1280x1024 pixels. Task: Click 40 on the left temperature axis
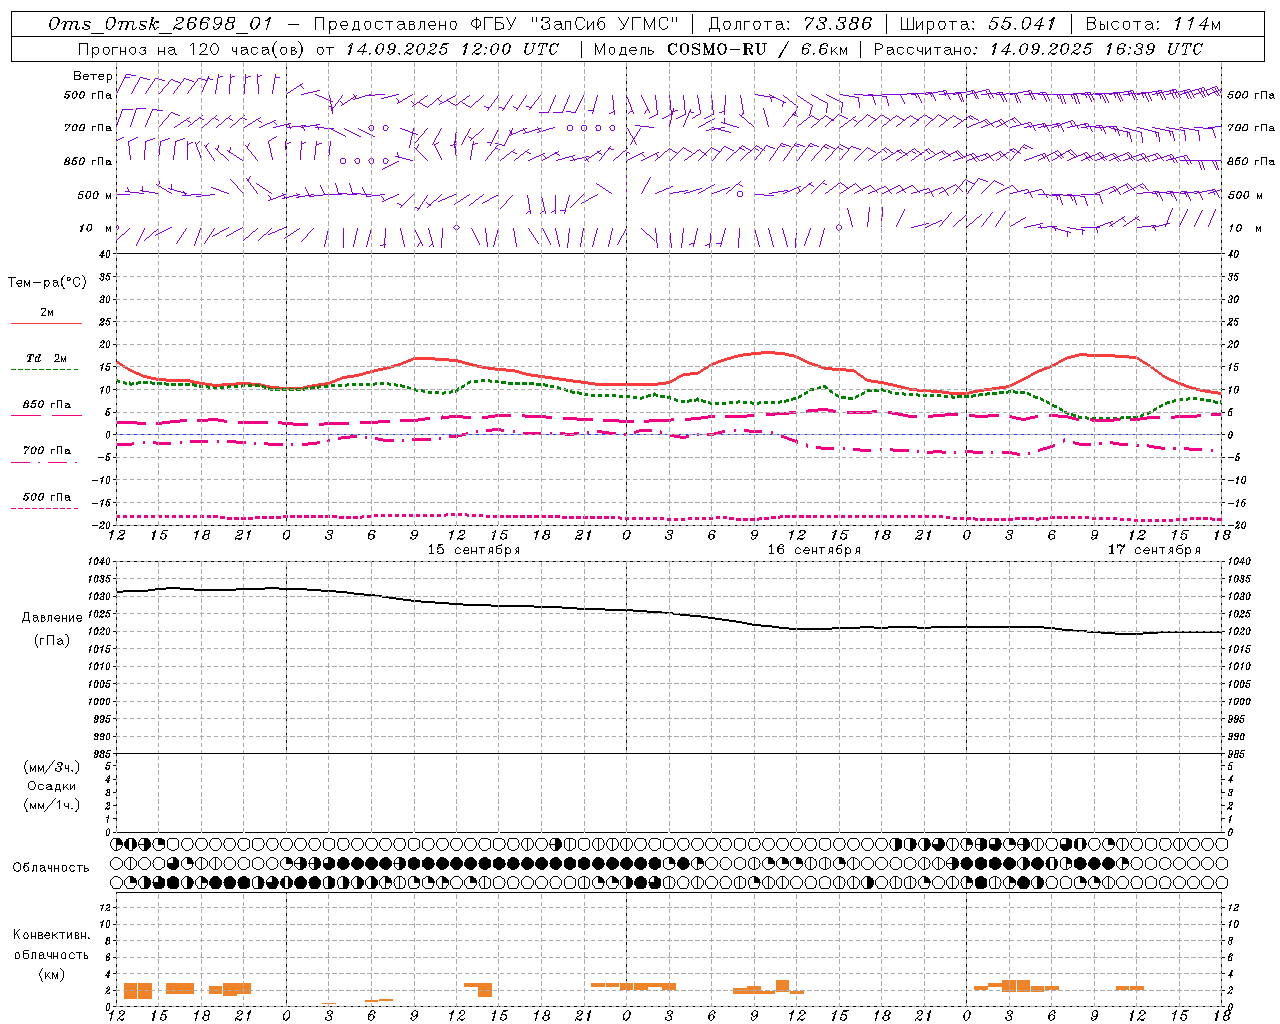tap(106, 255)
